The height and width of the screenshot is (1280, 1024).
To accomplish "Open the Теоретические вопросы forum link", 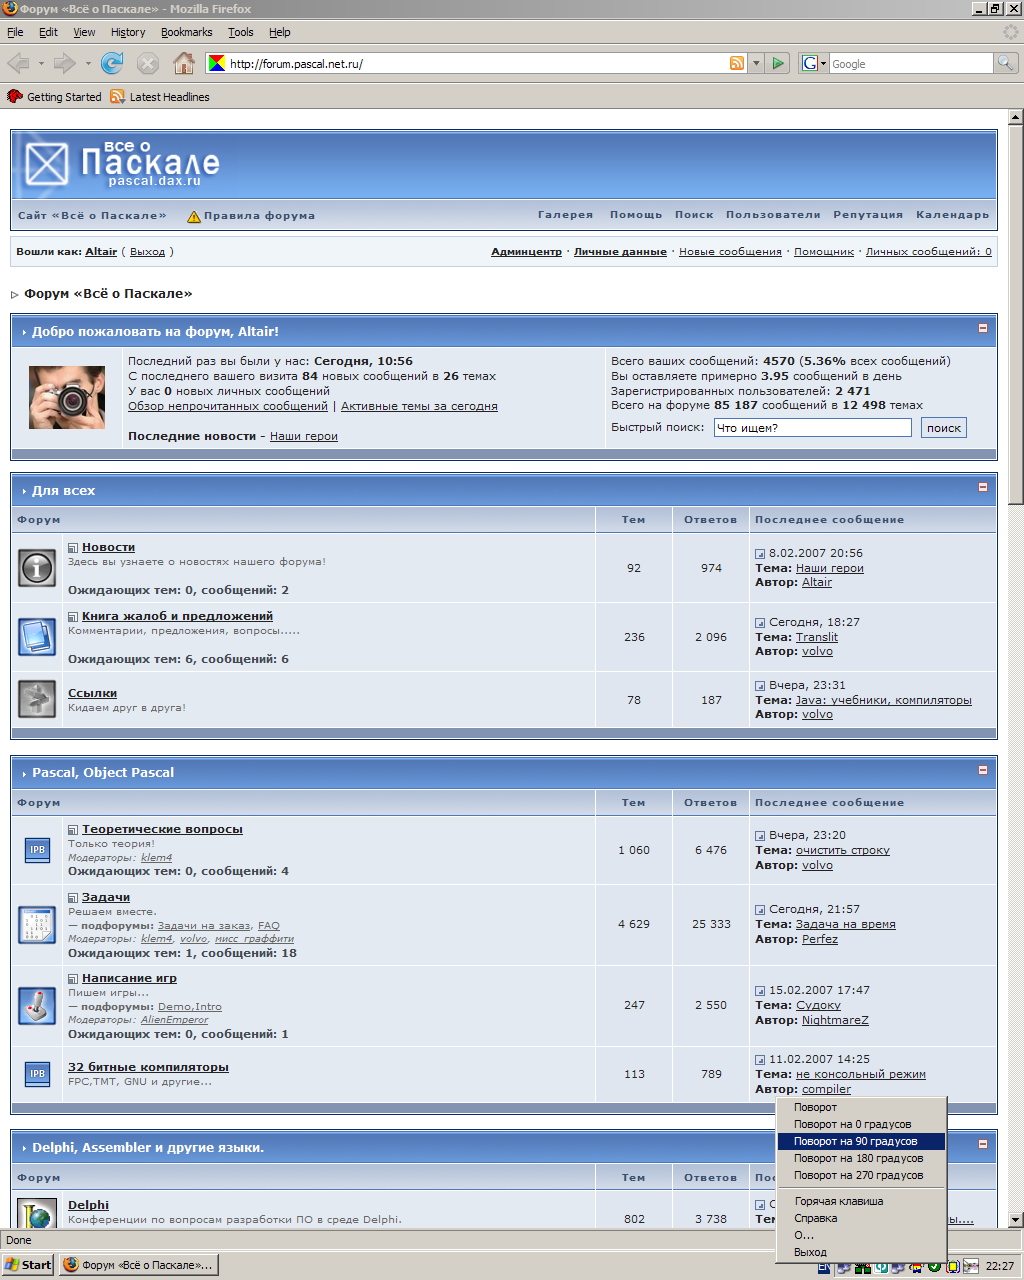I will pos(162,829).
